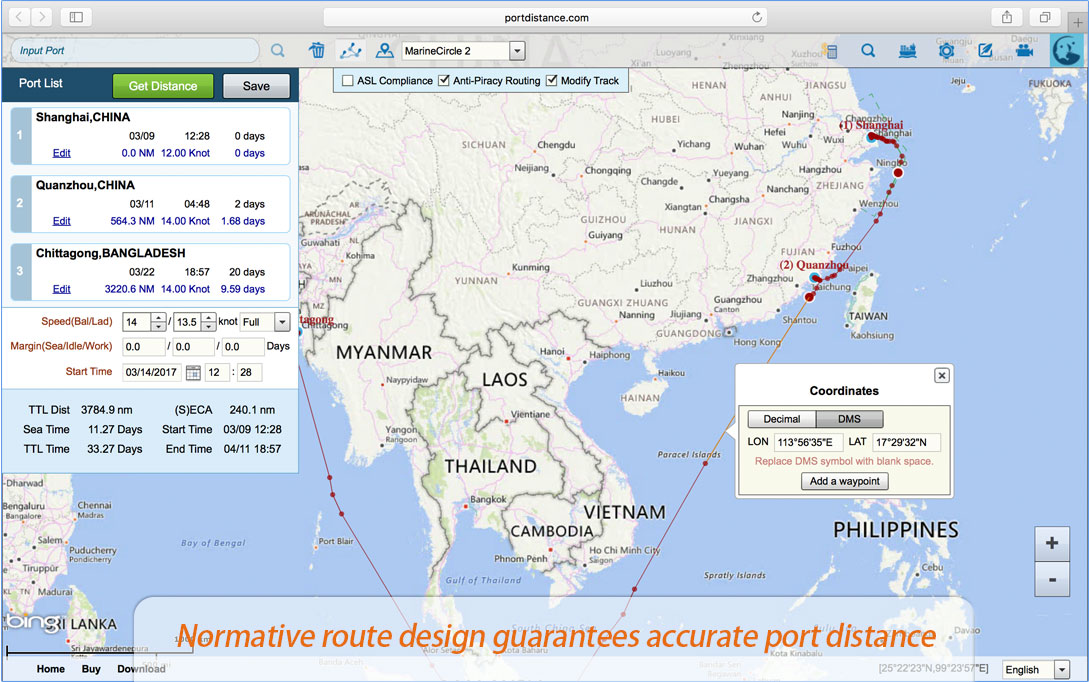
Task: Click the Safari address bar
Action: click(x=546, y=17)
